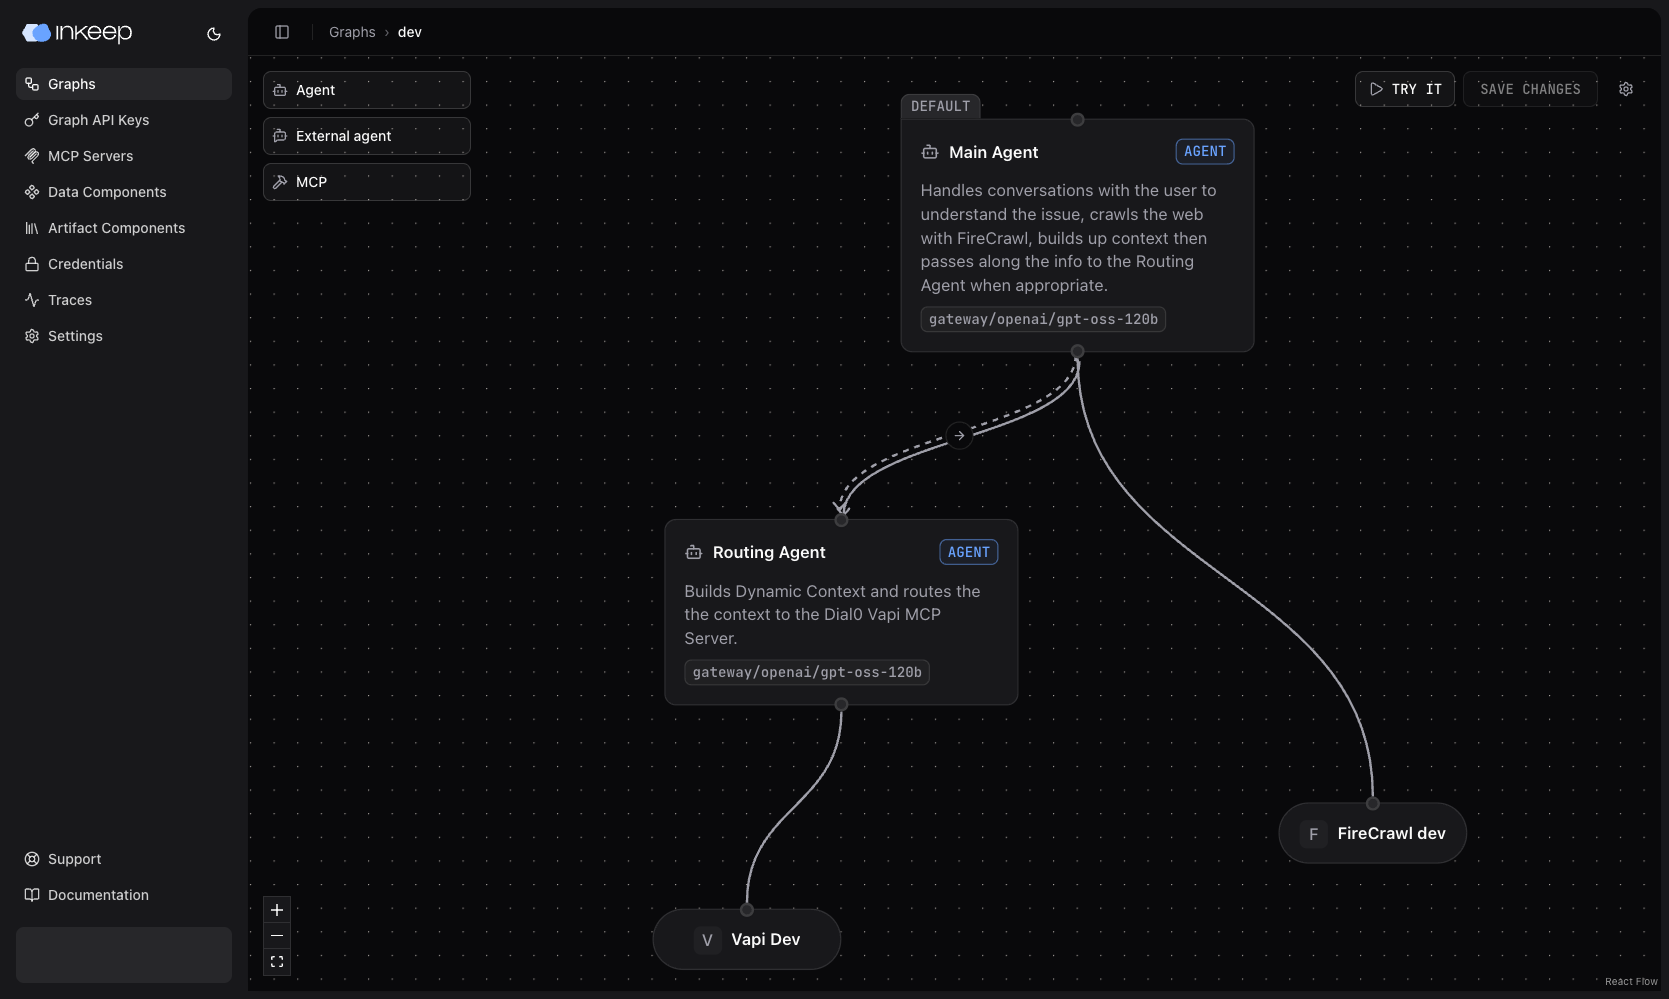Fit the graph to view using canvas controls
This screenshot has width=1669, height=999.
click(277, 961)
